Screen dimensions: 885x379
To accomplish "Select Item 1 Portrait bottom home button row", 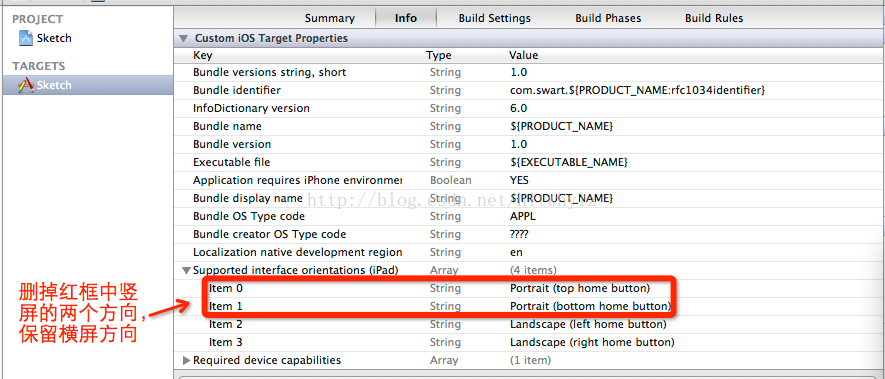I will (x=529, y=306).
